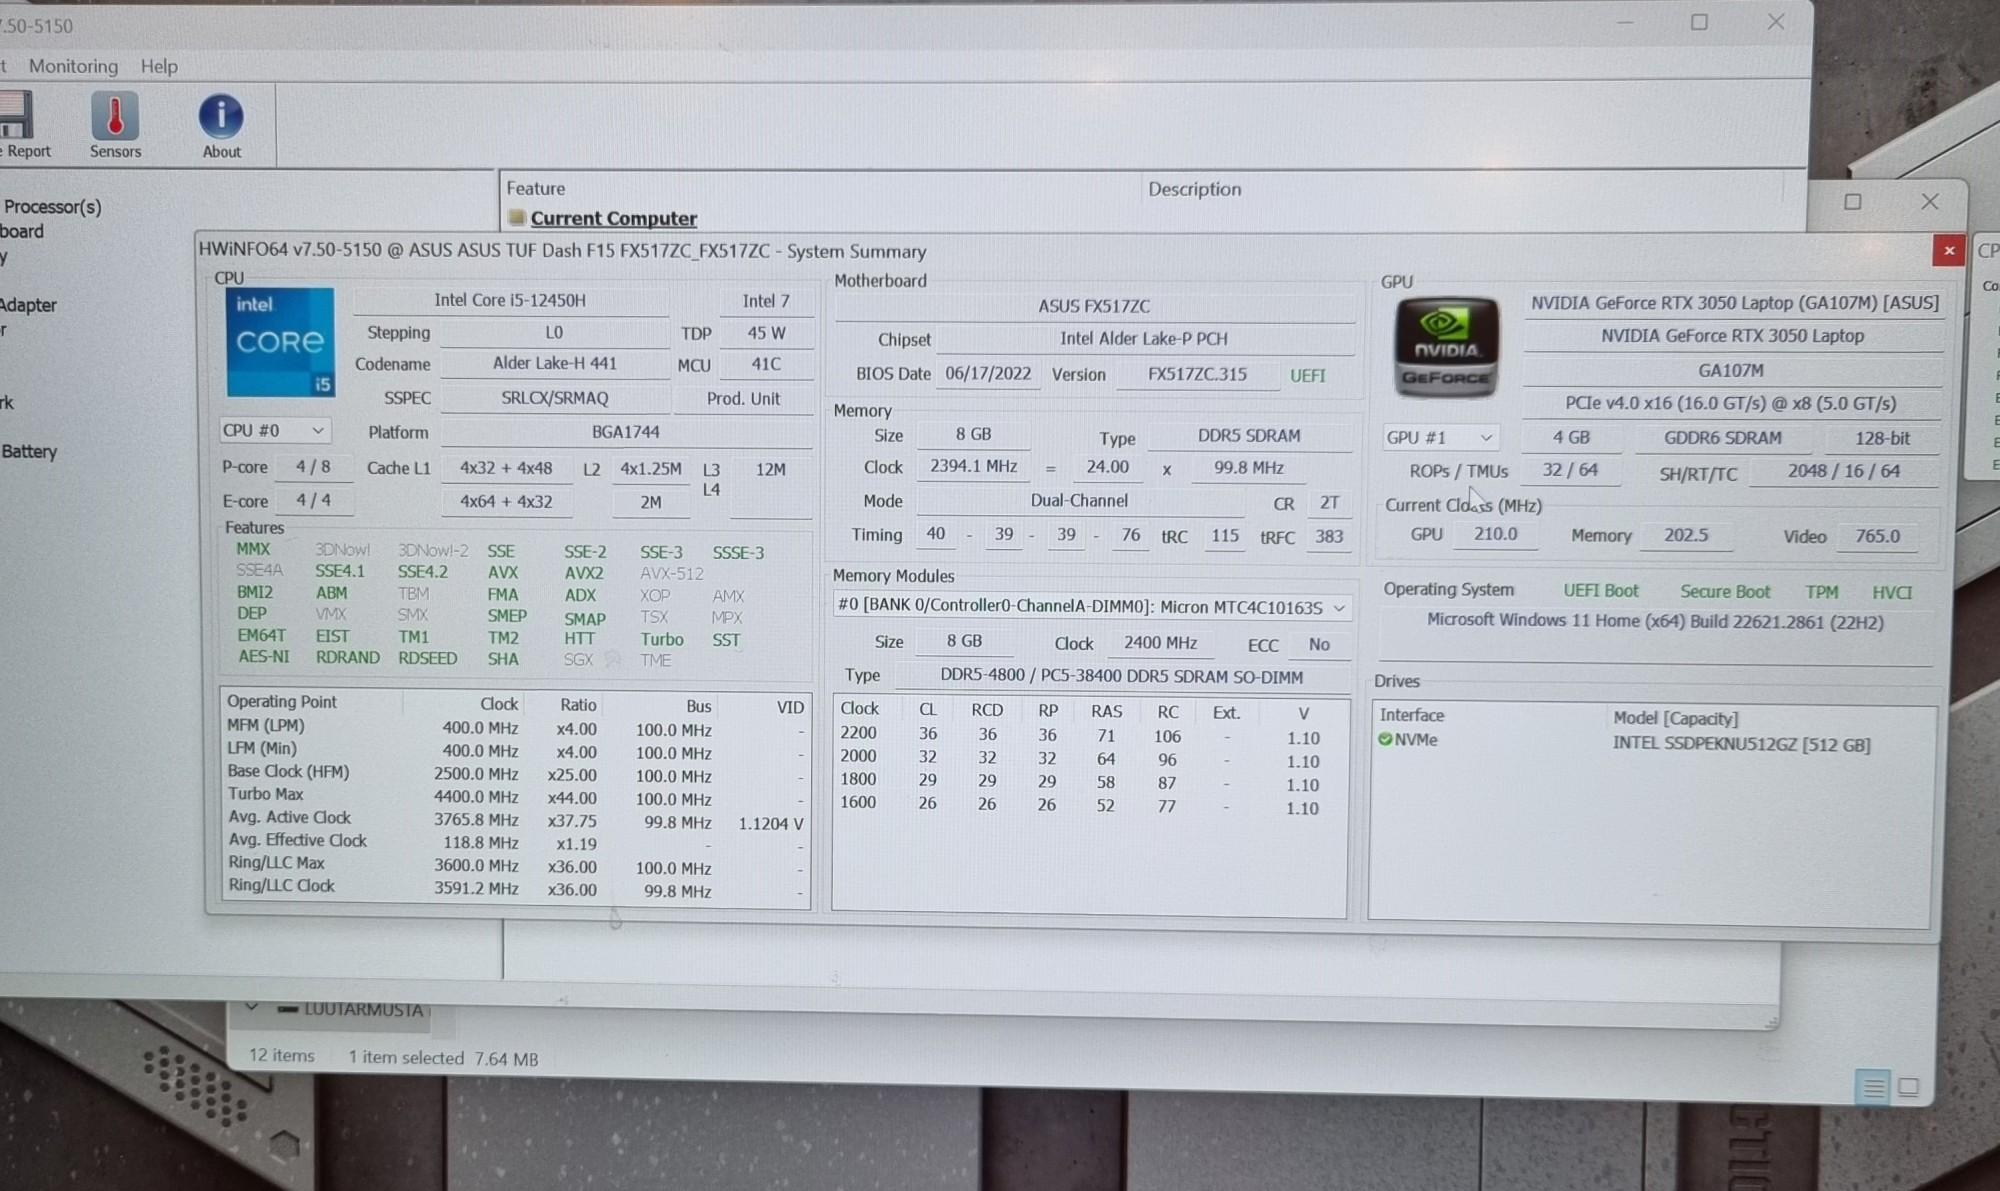The height and width of the screenshot is (1191, 2000).
Task: Collapse the LUUTARMUSTA tree chevron
Action: click(x=252, y=1007)
